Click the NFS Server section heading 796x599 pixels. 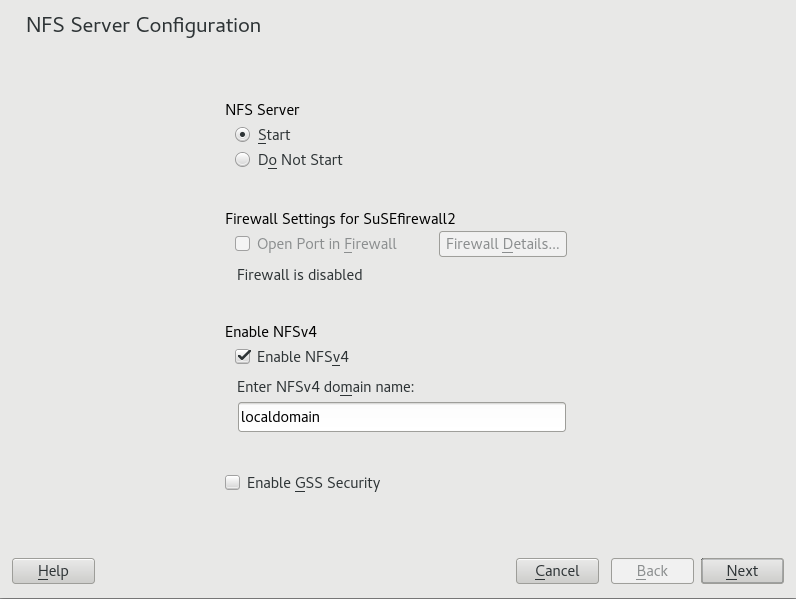tap(262, 110)
